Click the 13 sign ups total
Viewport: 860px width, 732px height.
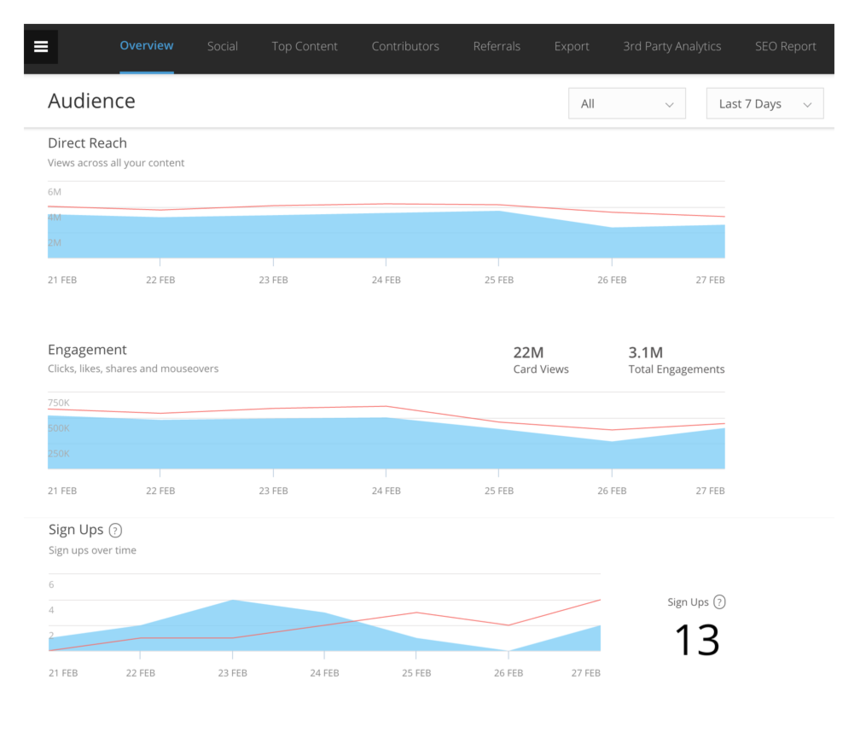coord(696,640)
